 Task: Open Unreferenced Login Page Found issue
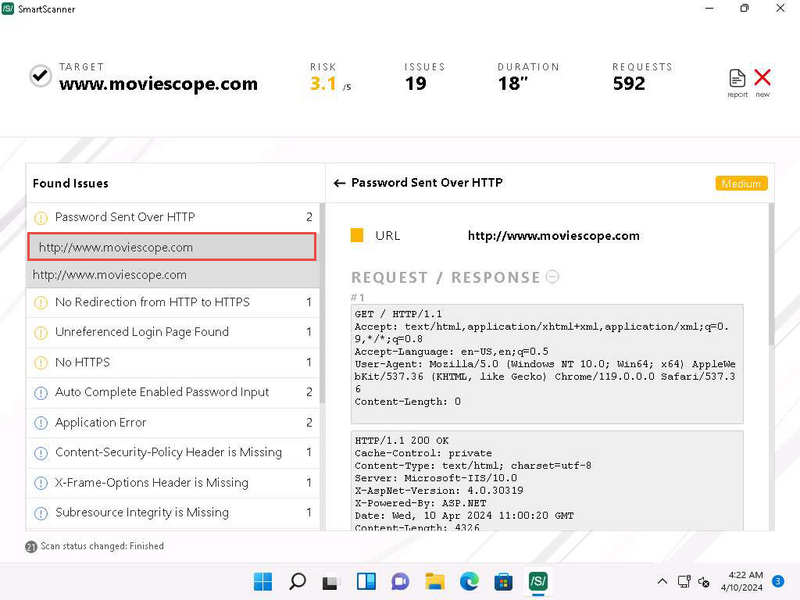[172, 332]
